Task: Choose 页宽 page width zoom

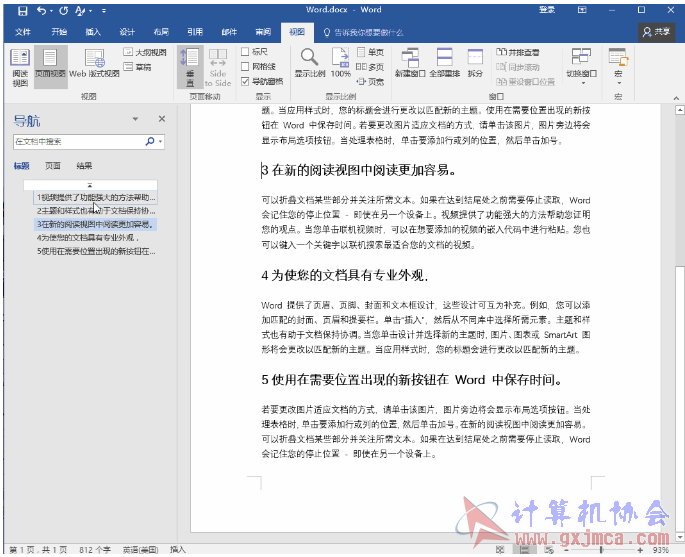Action: pos(370,82)
